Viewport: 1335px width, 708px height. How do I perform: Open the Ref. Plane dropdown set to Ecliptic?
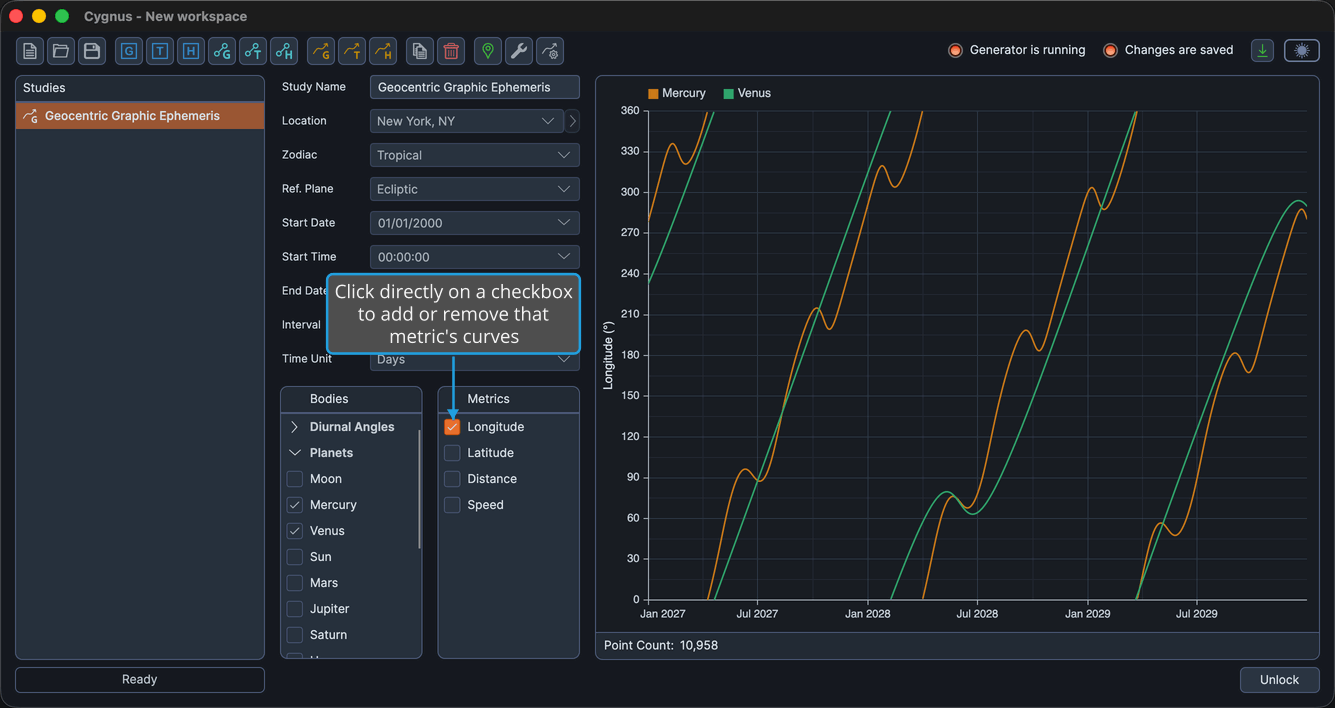point(475,189)
